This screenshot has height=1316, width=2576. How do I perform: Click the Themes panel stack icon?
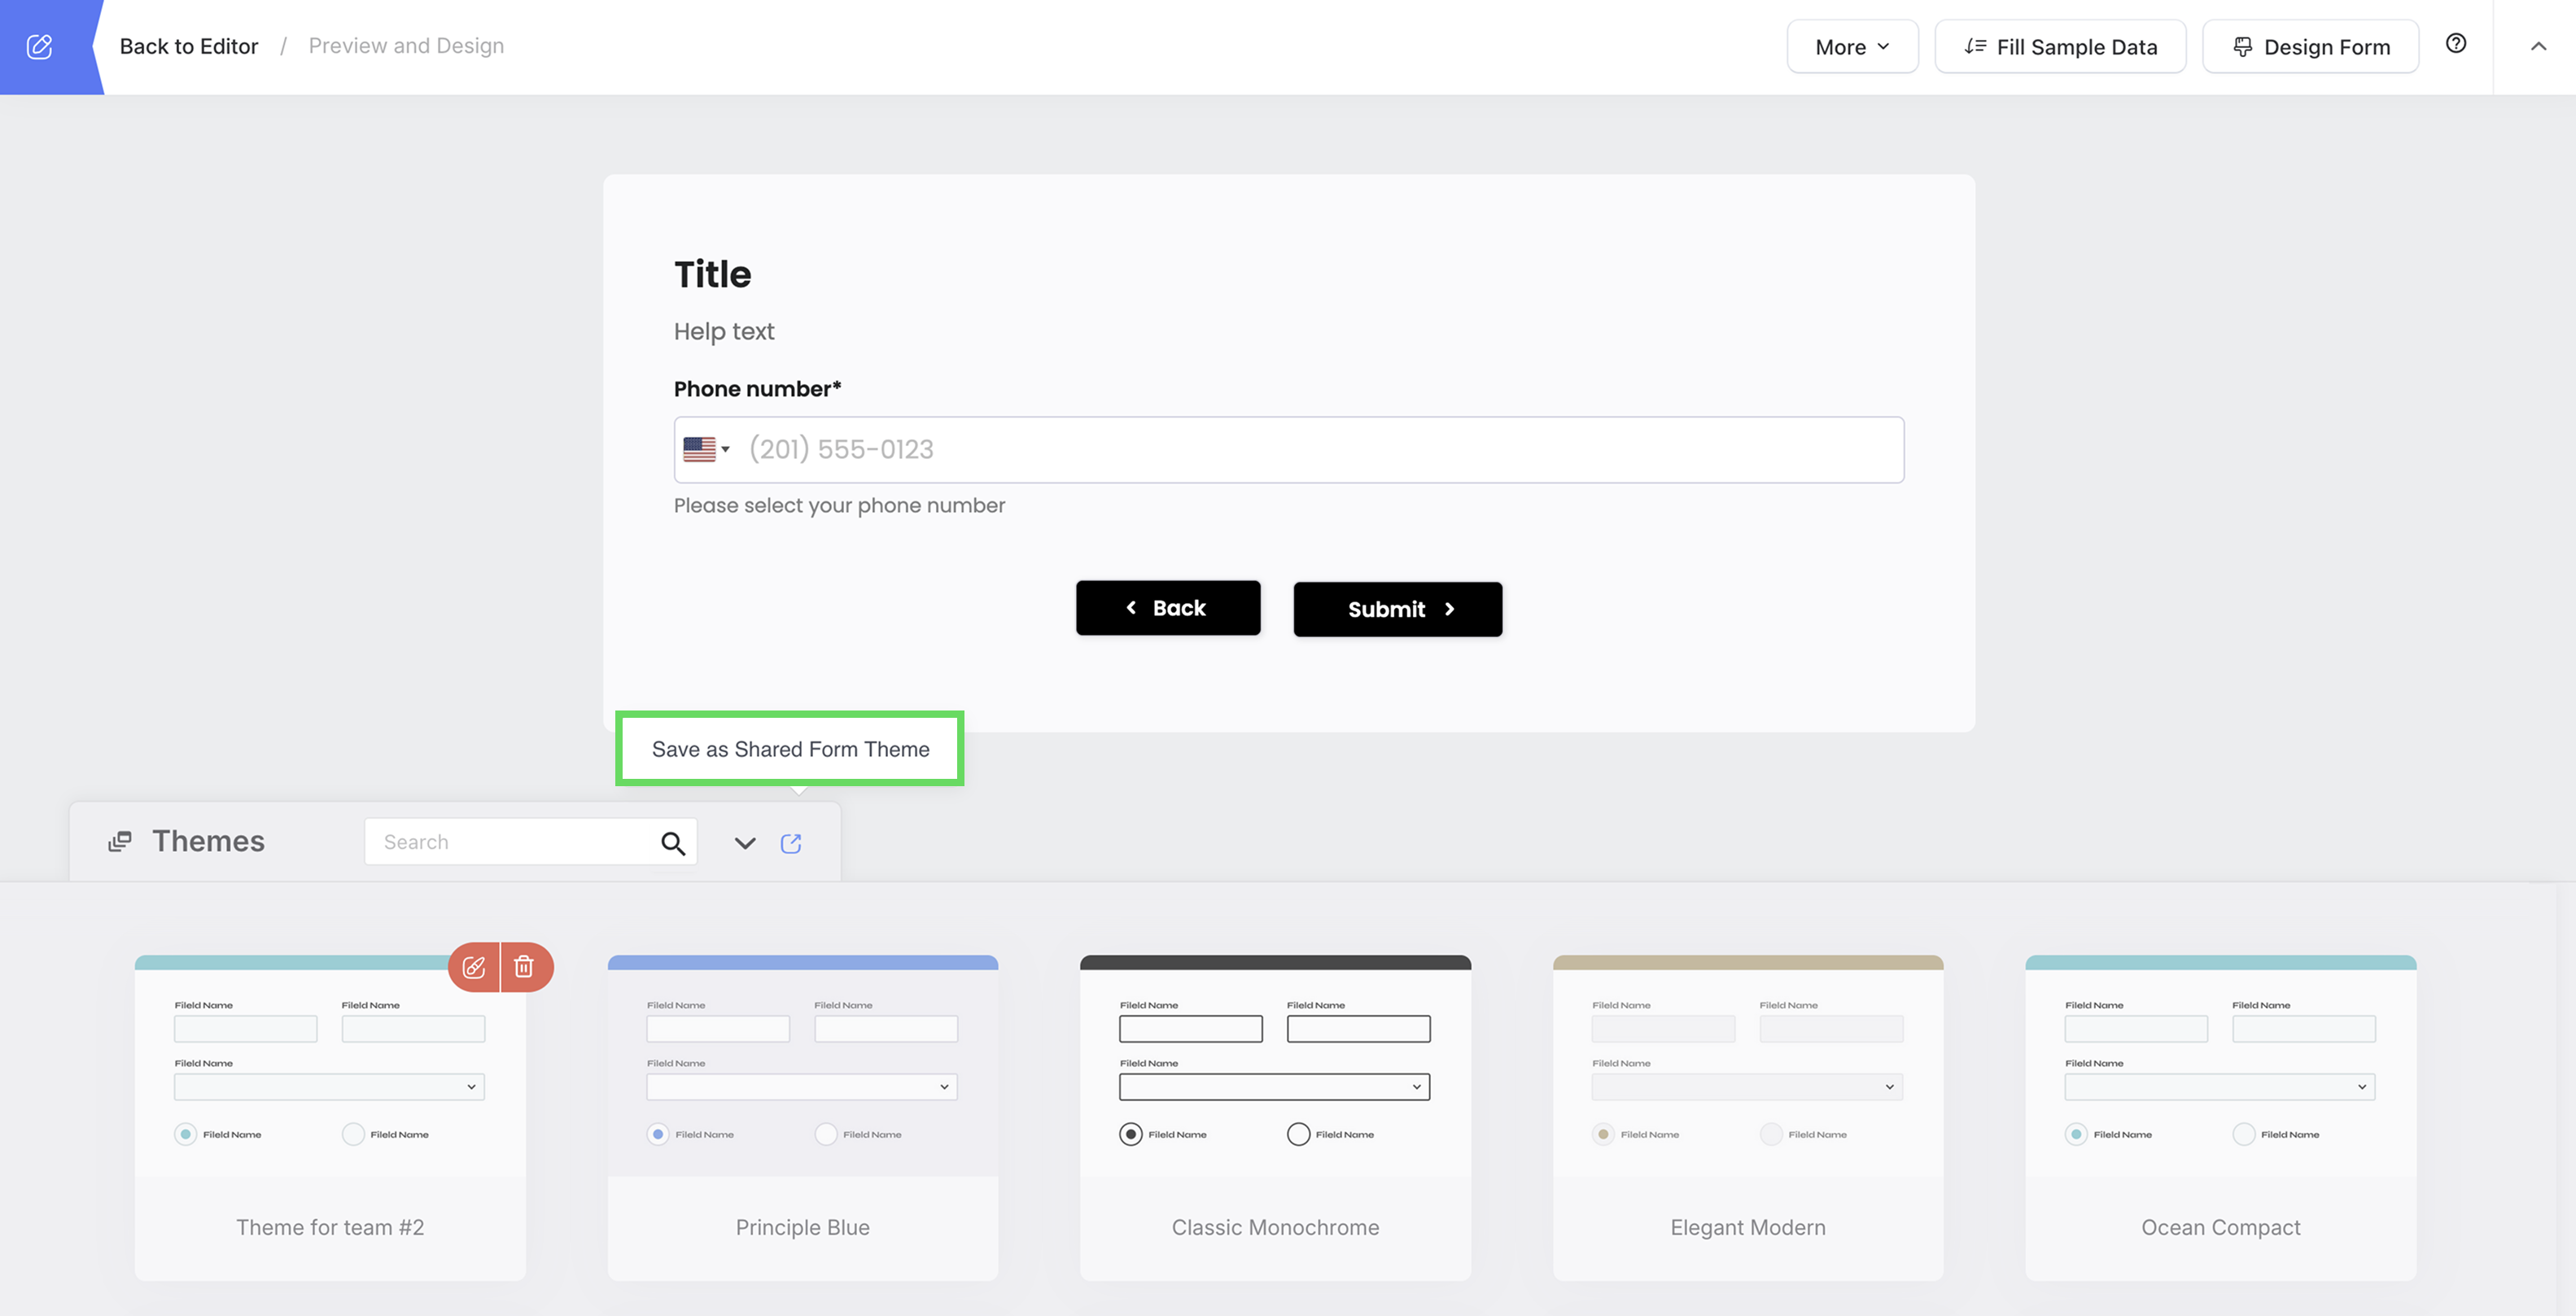pyautogui.click(x=120, y=842)
